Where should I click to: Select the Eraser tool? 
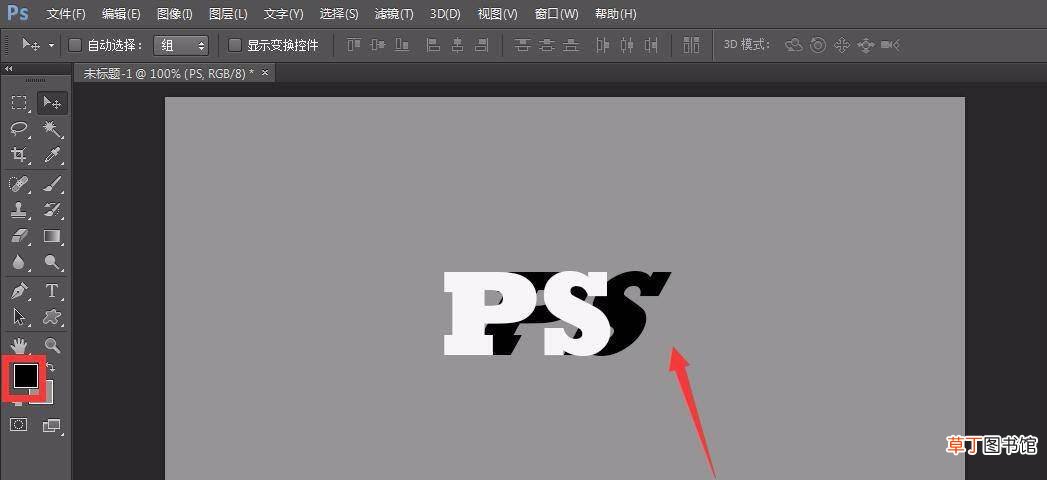pyautogui.click(x=19, y=236)
